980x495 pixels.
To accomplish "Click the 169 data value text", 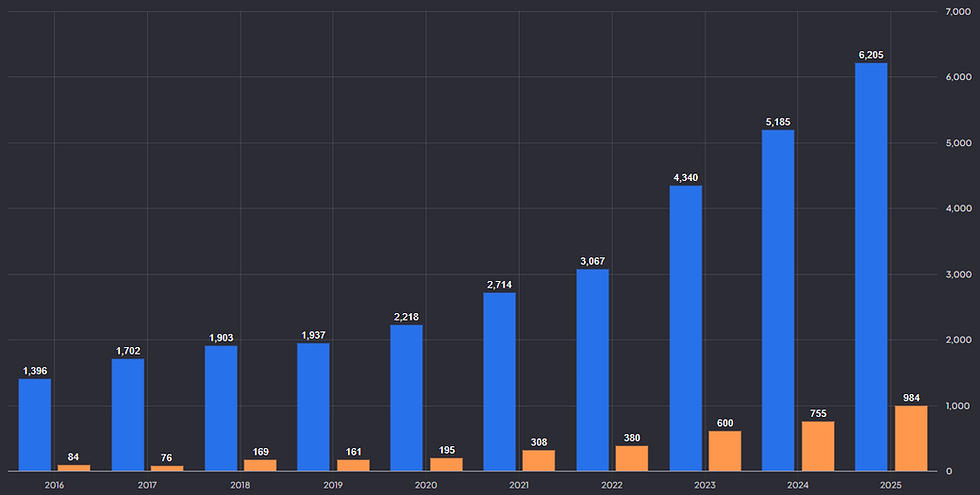I will click(261, 452).
